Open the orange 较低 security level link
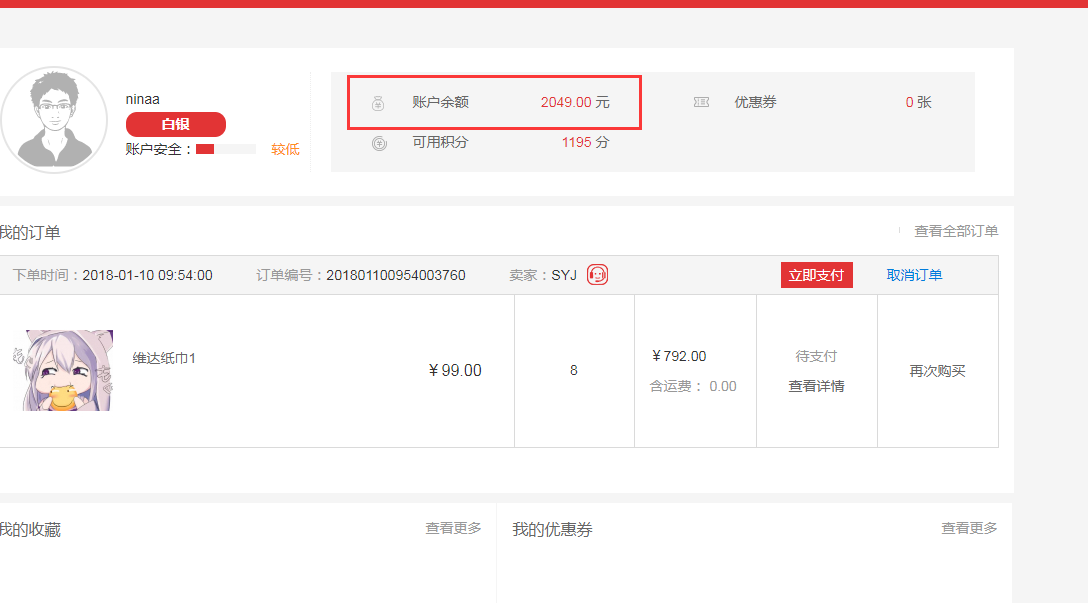 285,149
